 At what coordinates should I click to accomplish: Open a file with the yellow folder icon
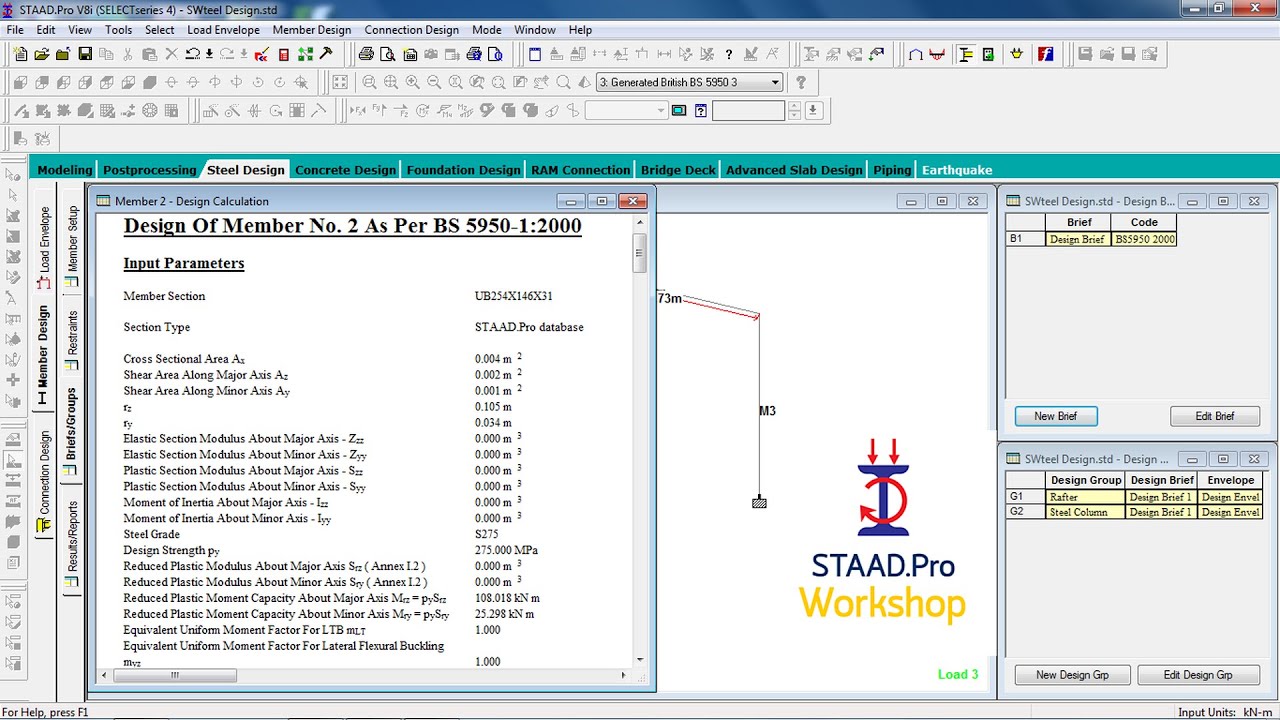(41, 54)
